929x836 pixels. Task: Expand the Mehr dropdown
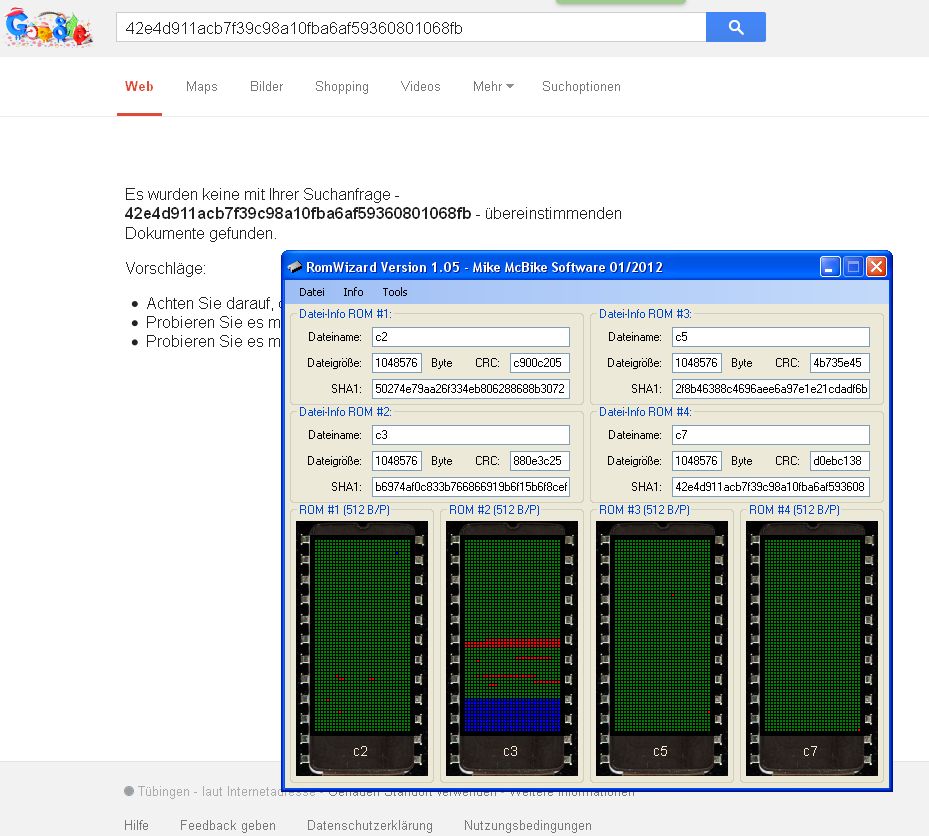coord(493,87)
